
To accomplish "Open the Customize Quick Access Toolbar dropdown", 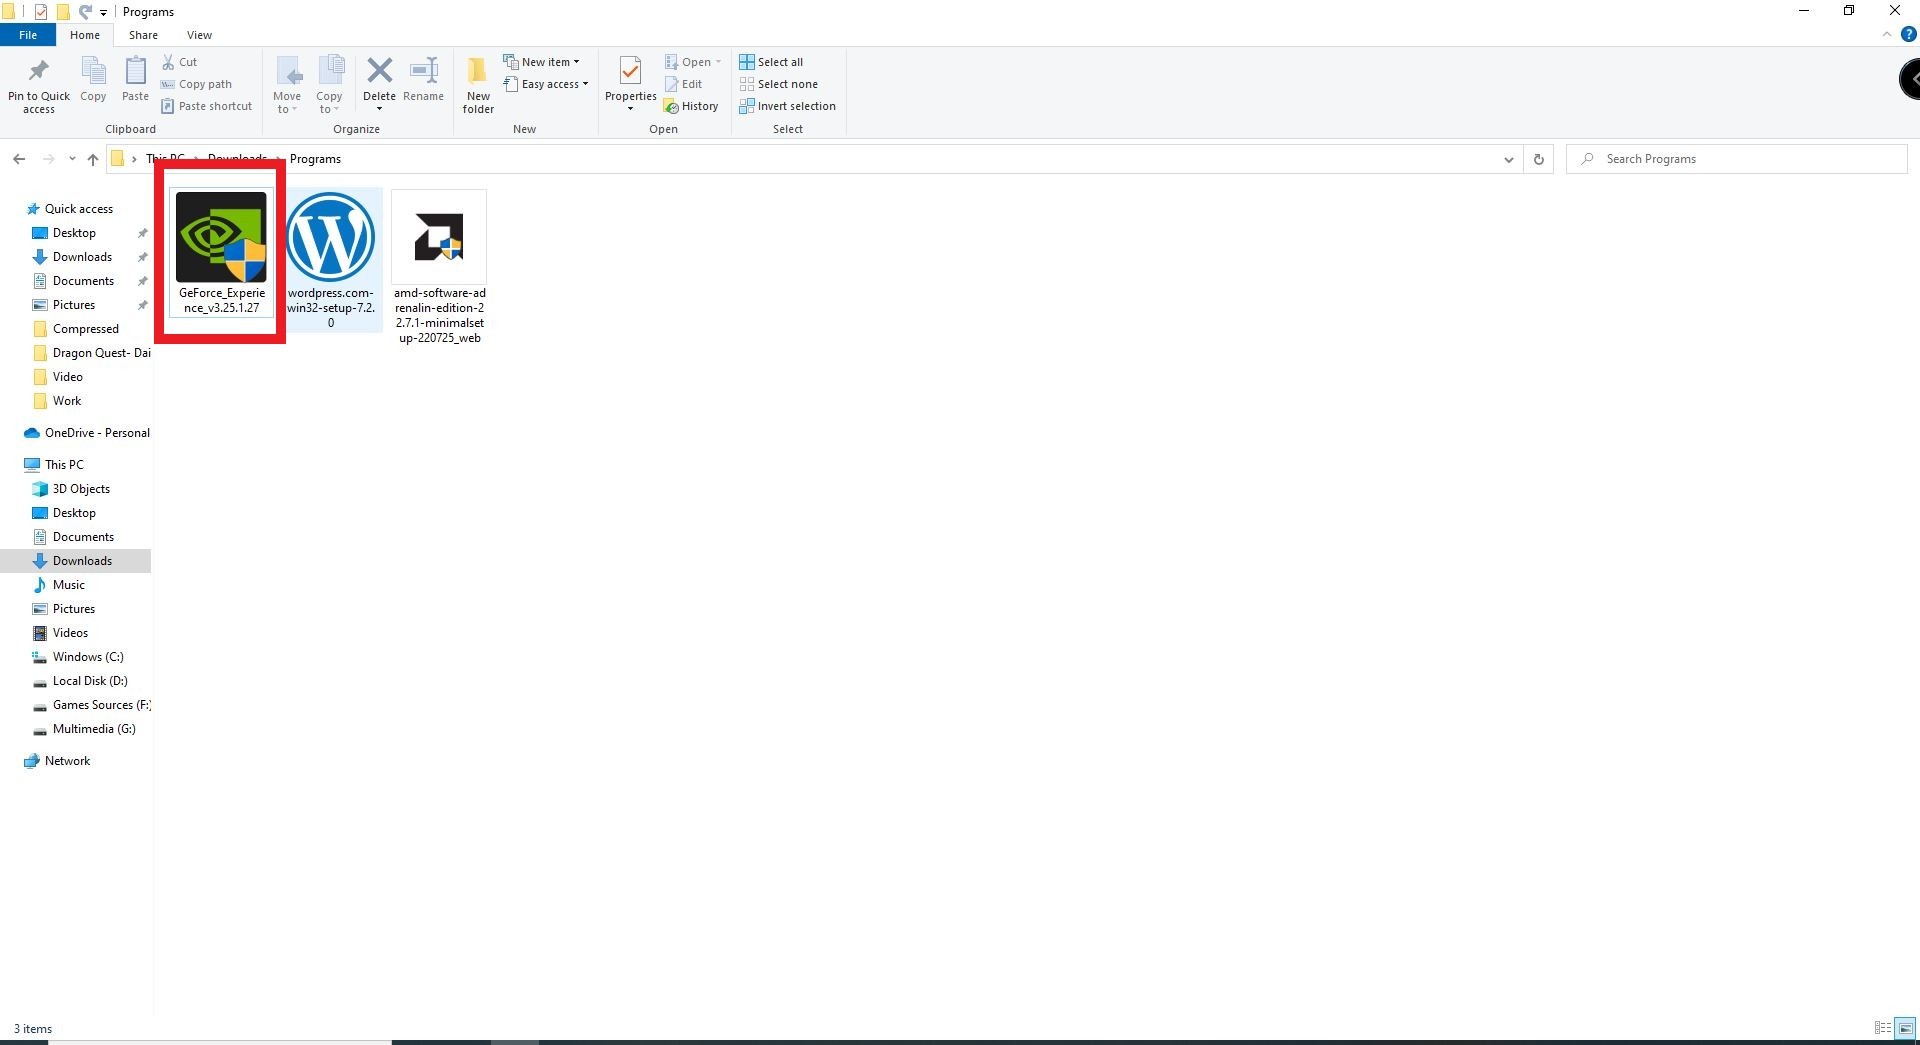I will (103, 12).
